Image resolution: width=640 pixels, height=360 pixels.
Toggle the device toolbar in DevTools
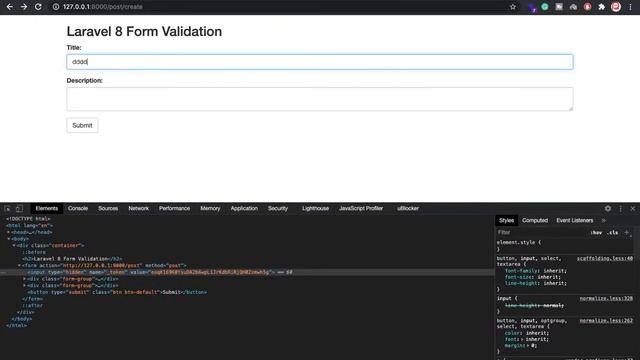[x=19, y=209]
